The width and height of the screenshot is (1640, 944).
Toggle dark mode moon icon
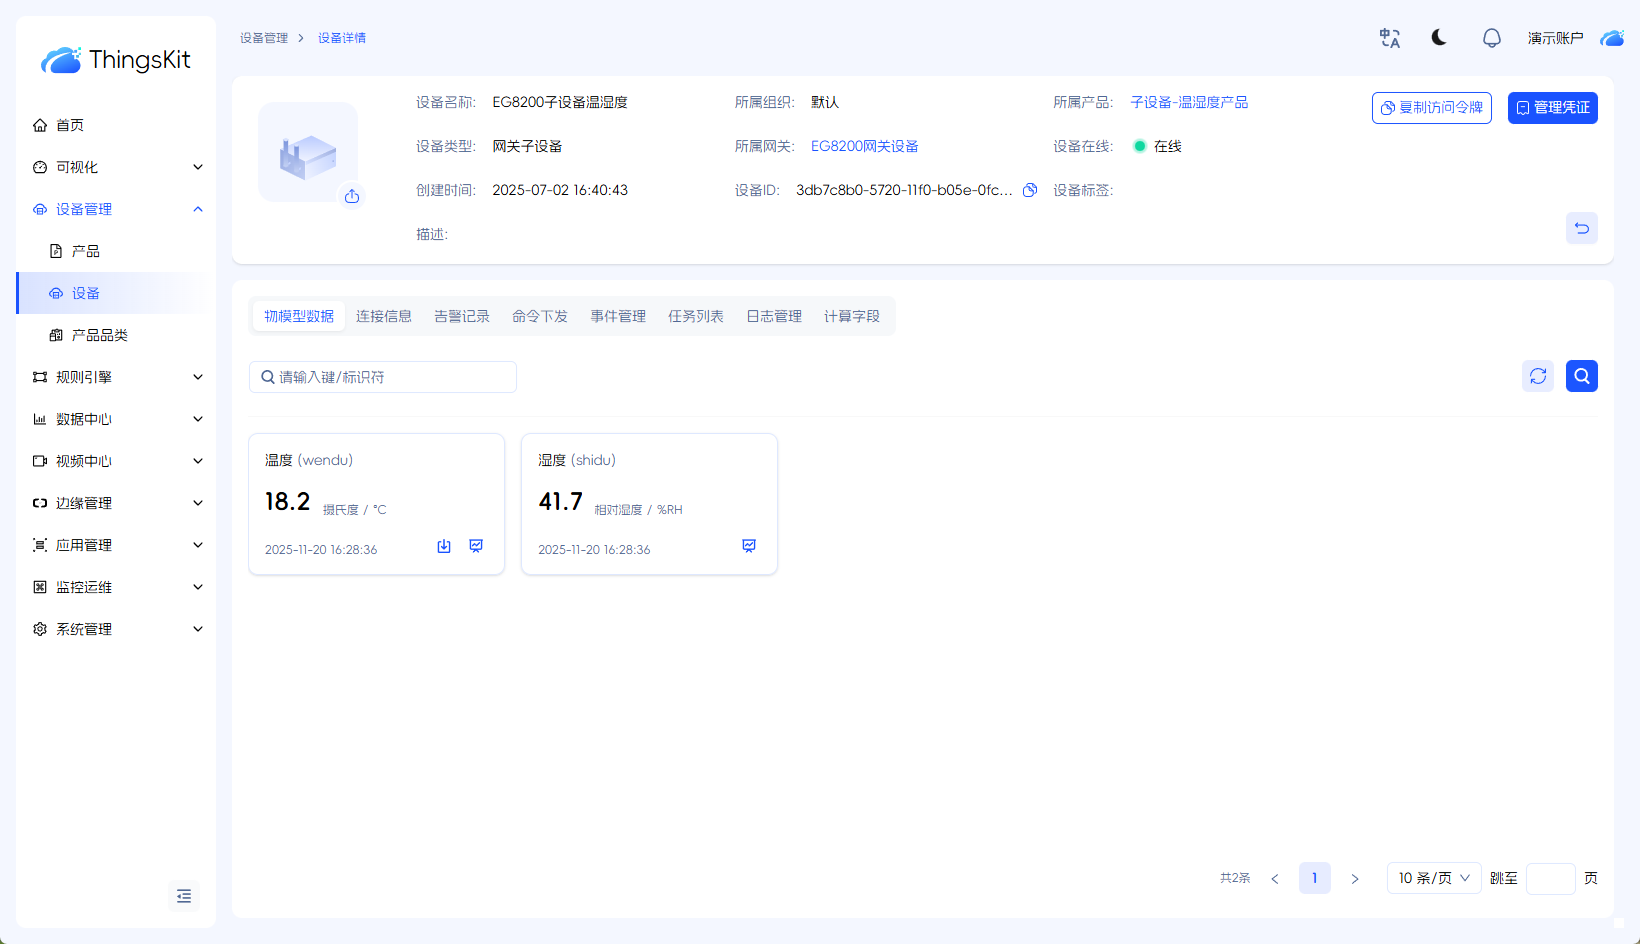1439,38
